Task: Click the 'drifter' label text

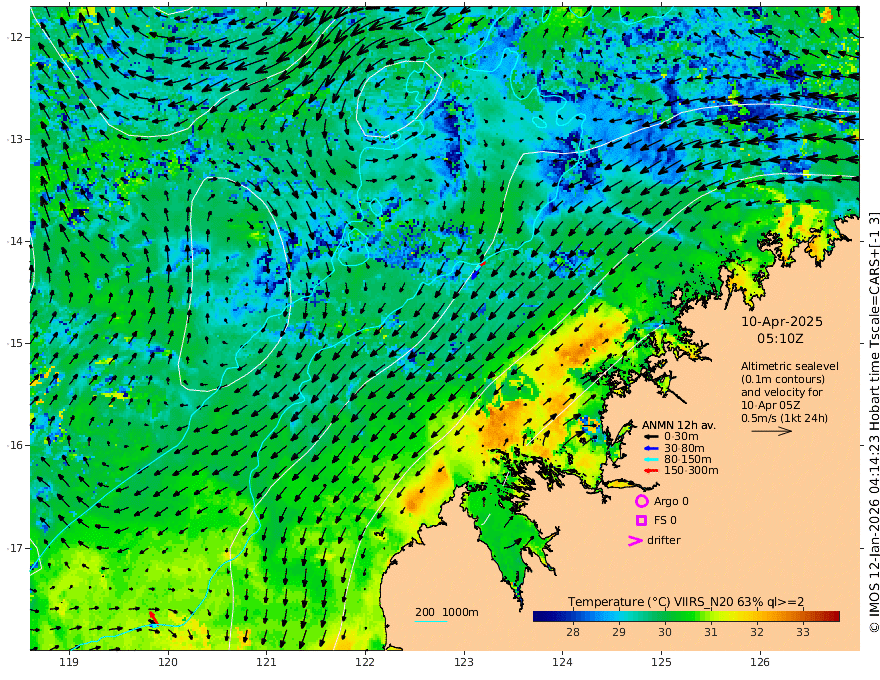Action: pos(663,540)
